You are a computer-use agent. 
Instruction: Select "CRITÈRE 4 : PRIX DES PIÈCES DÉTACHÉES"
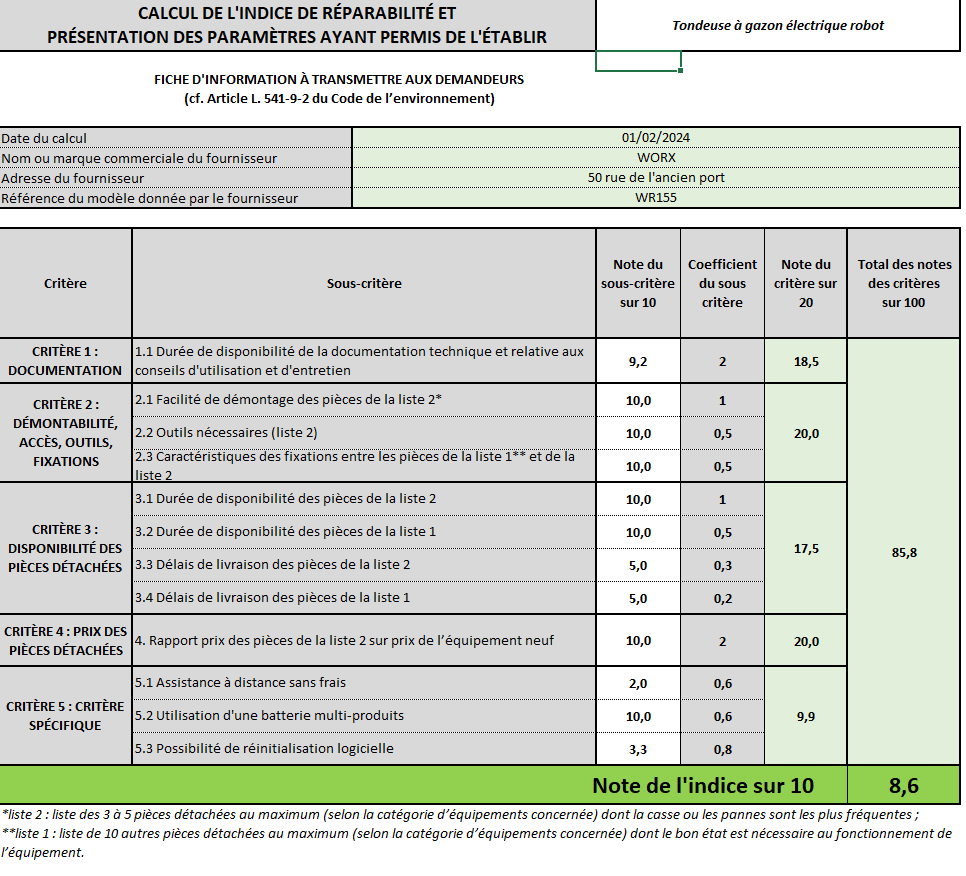65,641
